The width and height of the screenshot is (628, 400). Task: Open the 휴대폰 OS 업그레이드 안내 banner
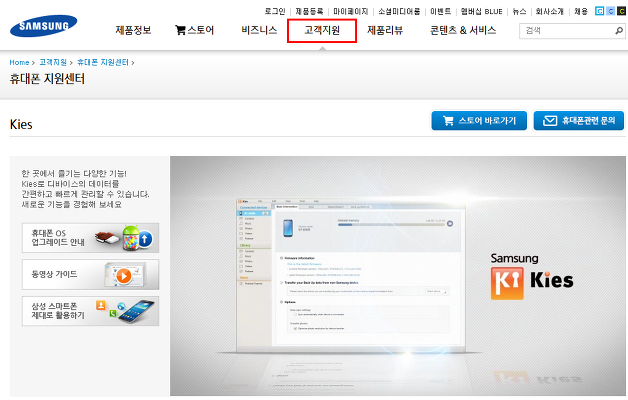pos(91,238)
